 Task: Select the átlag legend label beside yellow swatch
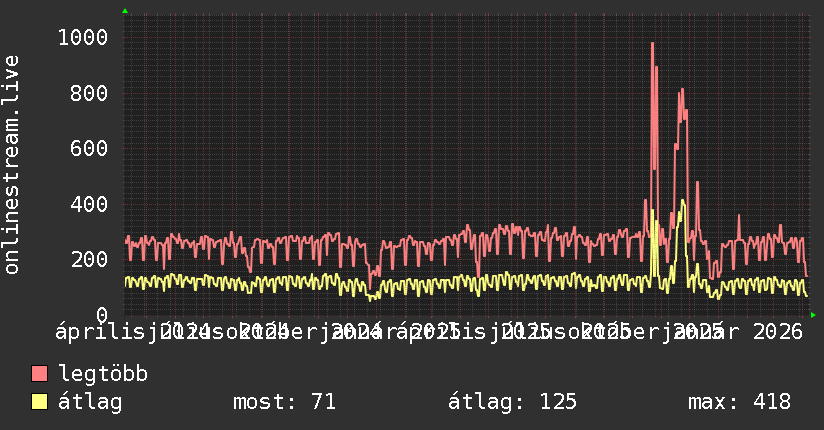(x=90, y=402)
